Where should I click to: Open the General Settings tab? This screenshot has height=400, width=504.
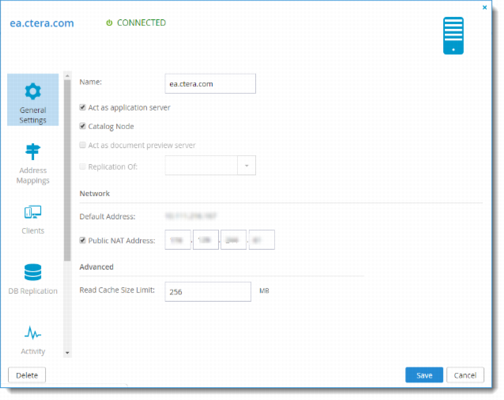[x=33, y=100]
